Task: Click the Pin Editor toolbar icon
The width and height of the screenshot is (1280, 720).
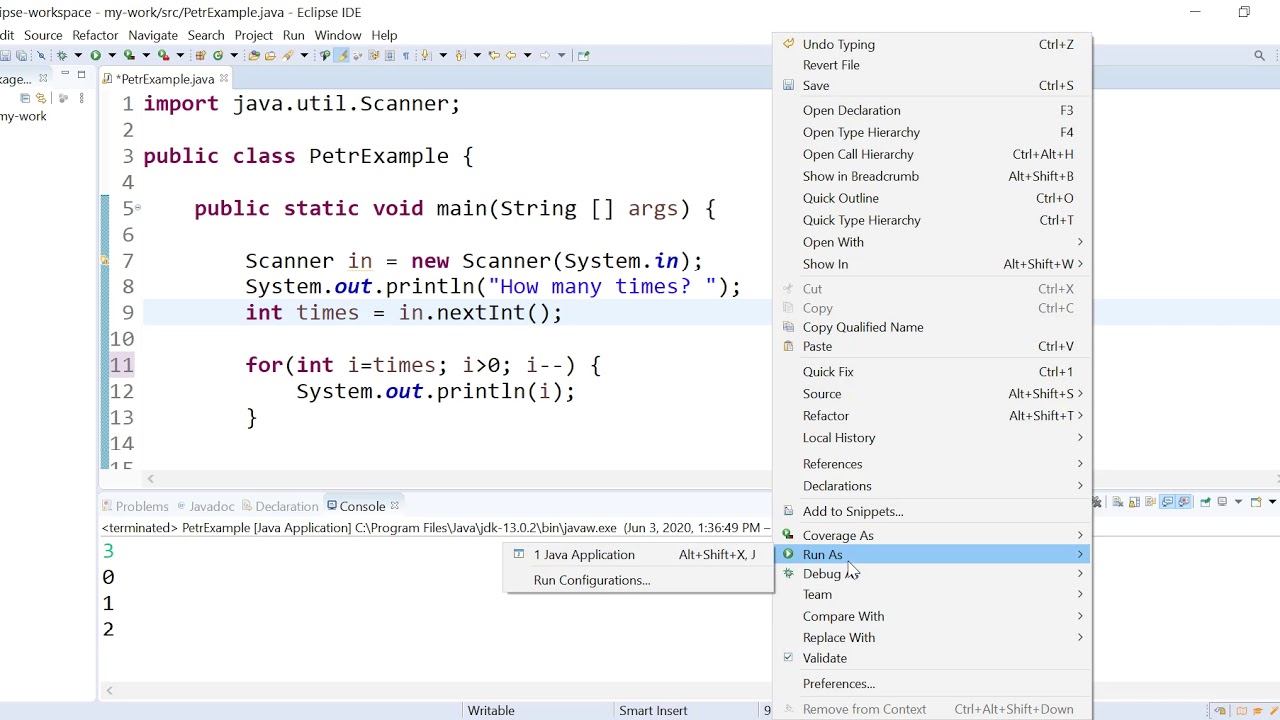Action: [583, 56]
